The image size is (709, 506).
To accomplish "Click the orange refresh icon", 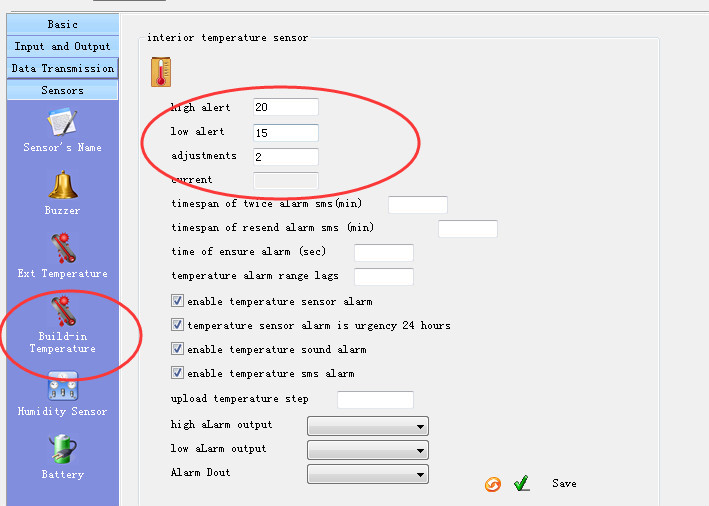I will [x=493, y=484].
